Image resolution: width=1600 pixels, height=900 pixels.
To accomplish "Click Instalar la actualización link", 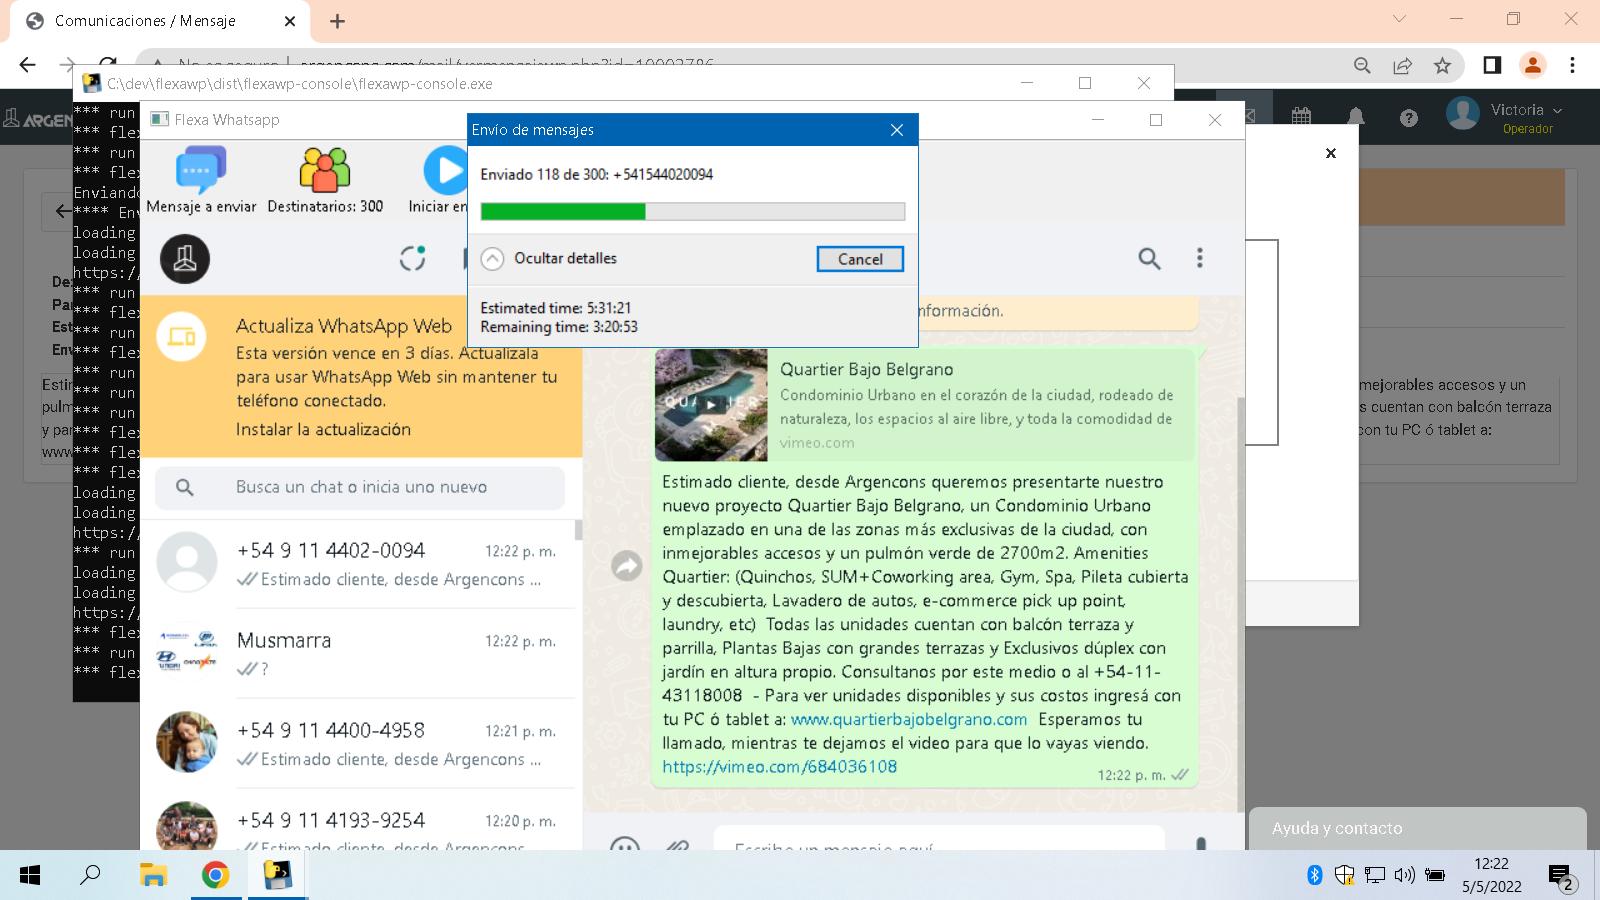I will (323, 429).
